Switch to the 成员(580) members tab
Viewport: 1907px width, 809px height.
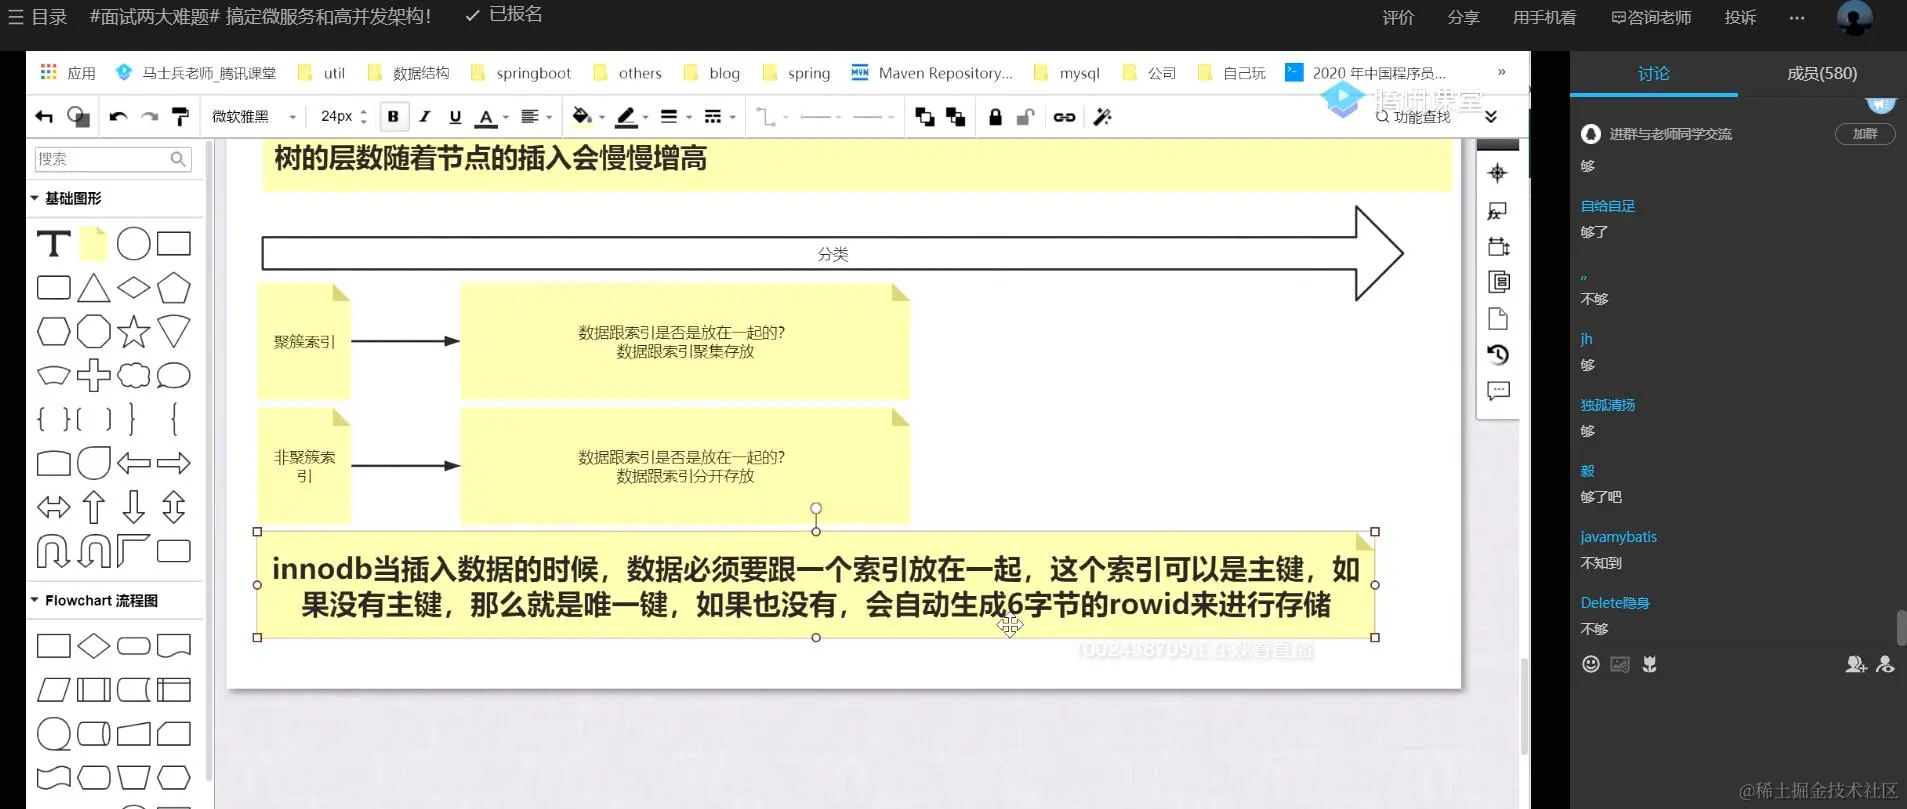coord(1822,73)
